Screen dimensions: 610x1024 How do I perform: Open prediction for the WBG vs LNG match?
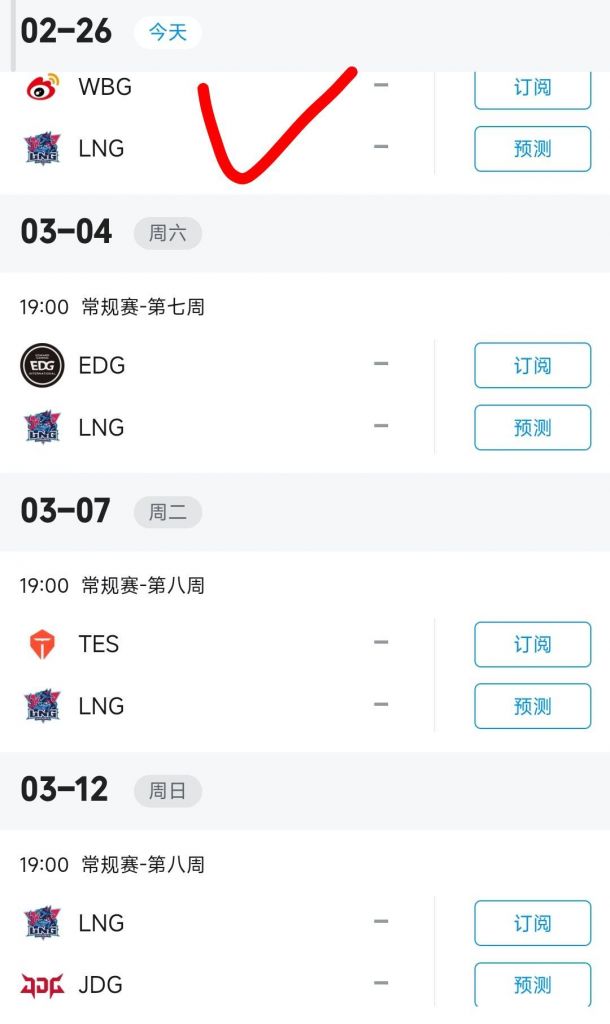coord(532,147)
